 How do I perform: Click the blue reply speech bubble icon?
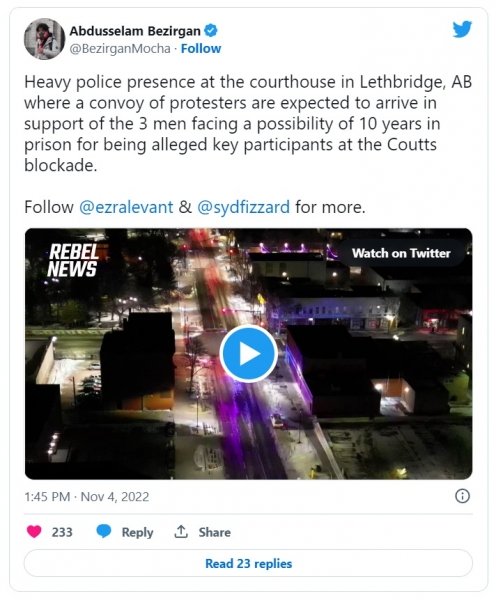tap(104, 532)
